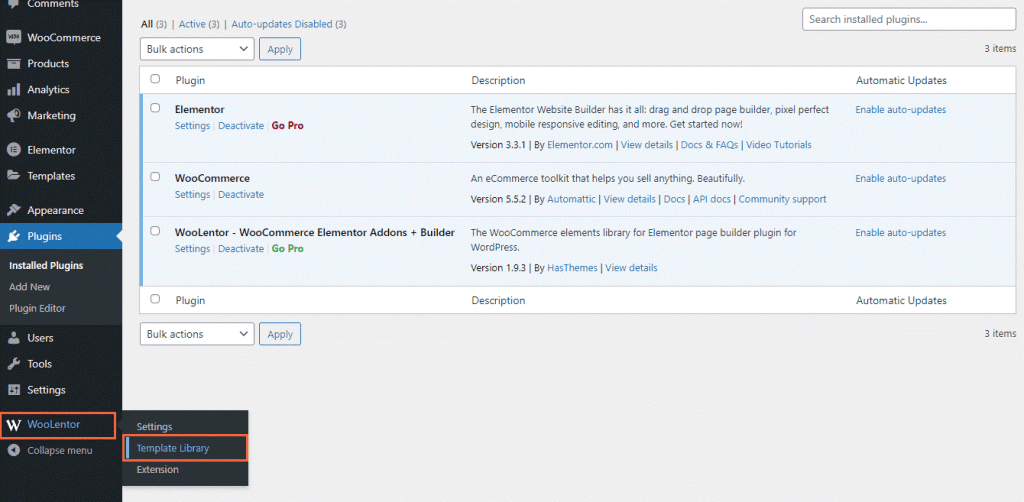Filter by All plugins
Viewport: 1024px width, 502px height.
click(147, 24)
